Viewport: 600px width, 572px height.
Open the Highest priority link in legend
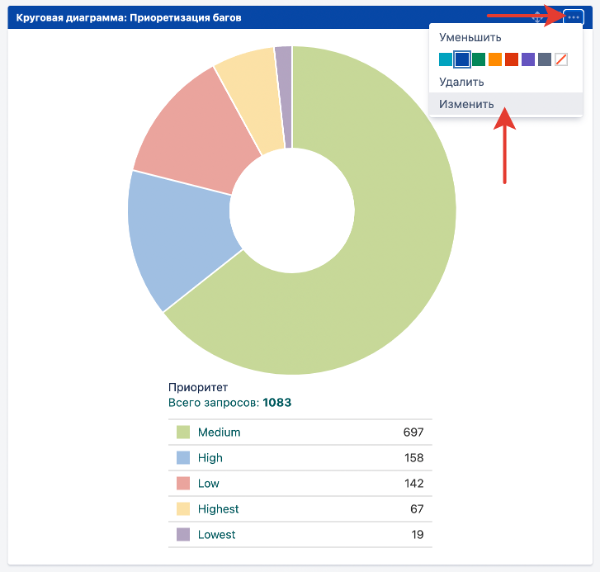[x=218, y=509]
